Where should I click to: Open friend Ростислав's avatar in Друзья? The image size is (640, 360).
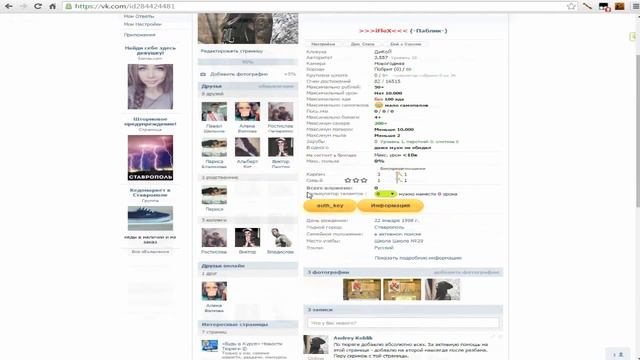tap(280, 111)
